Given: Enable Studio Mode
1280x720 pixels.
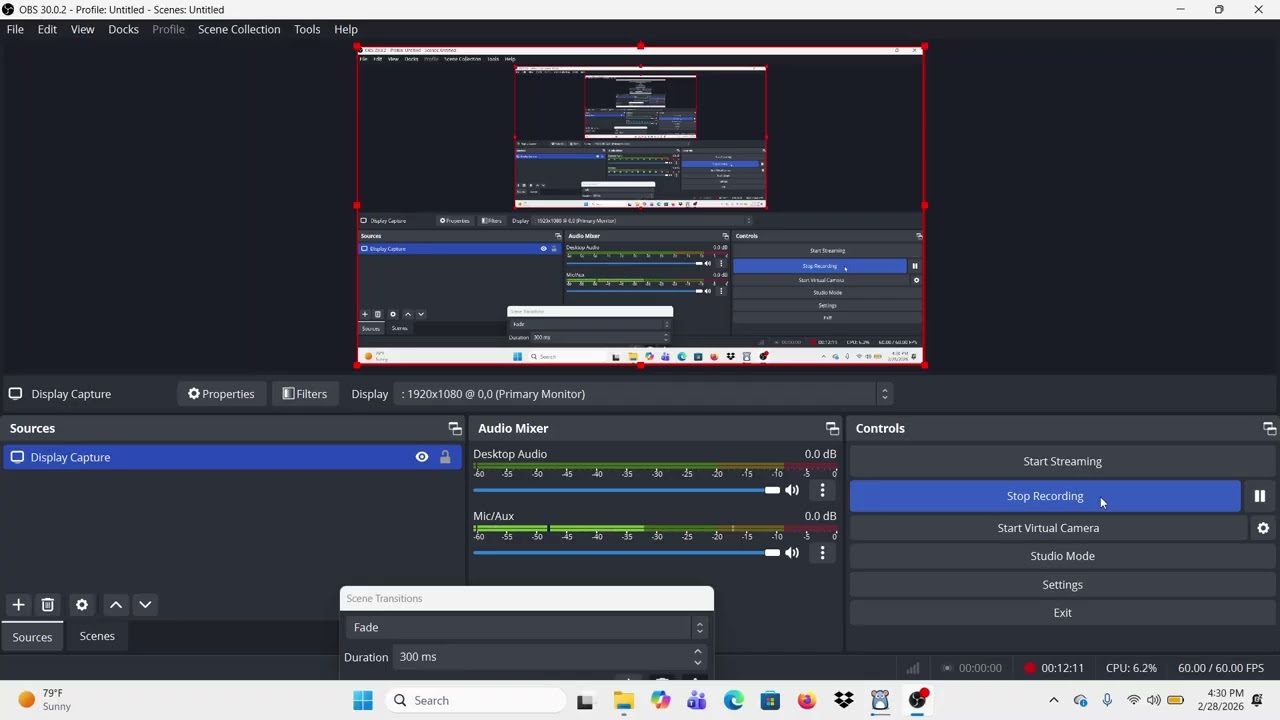Looking at the screenshot, I should pyautogui.click(x=1062, y=556).
